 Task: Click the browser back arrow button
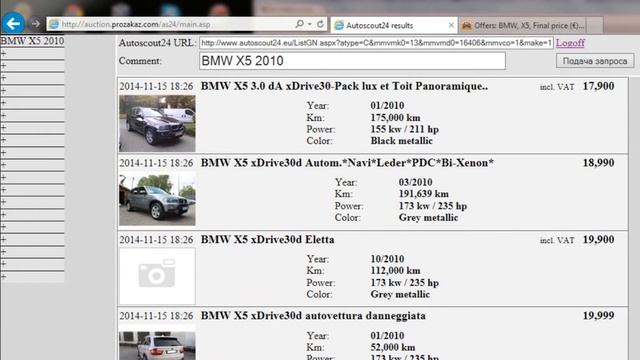(x=13, y=24)
